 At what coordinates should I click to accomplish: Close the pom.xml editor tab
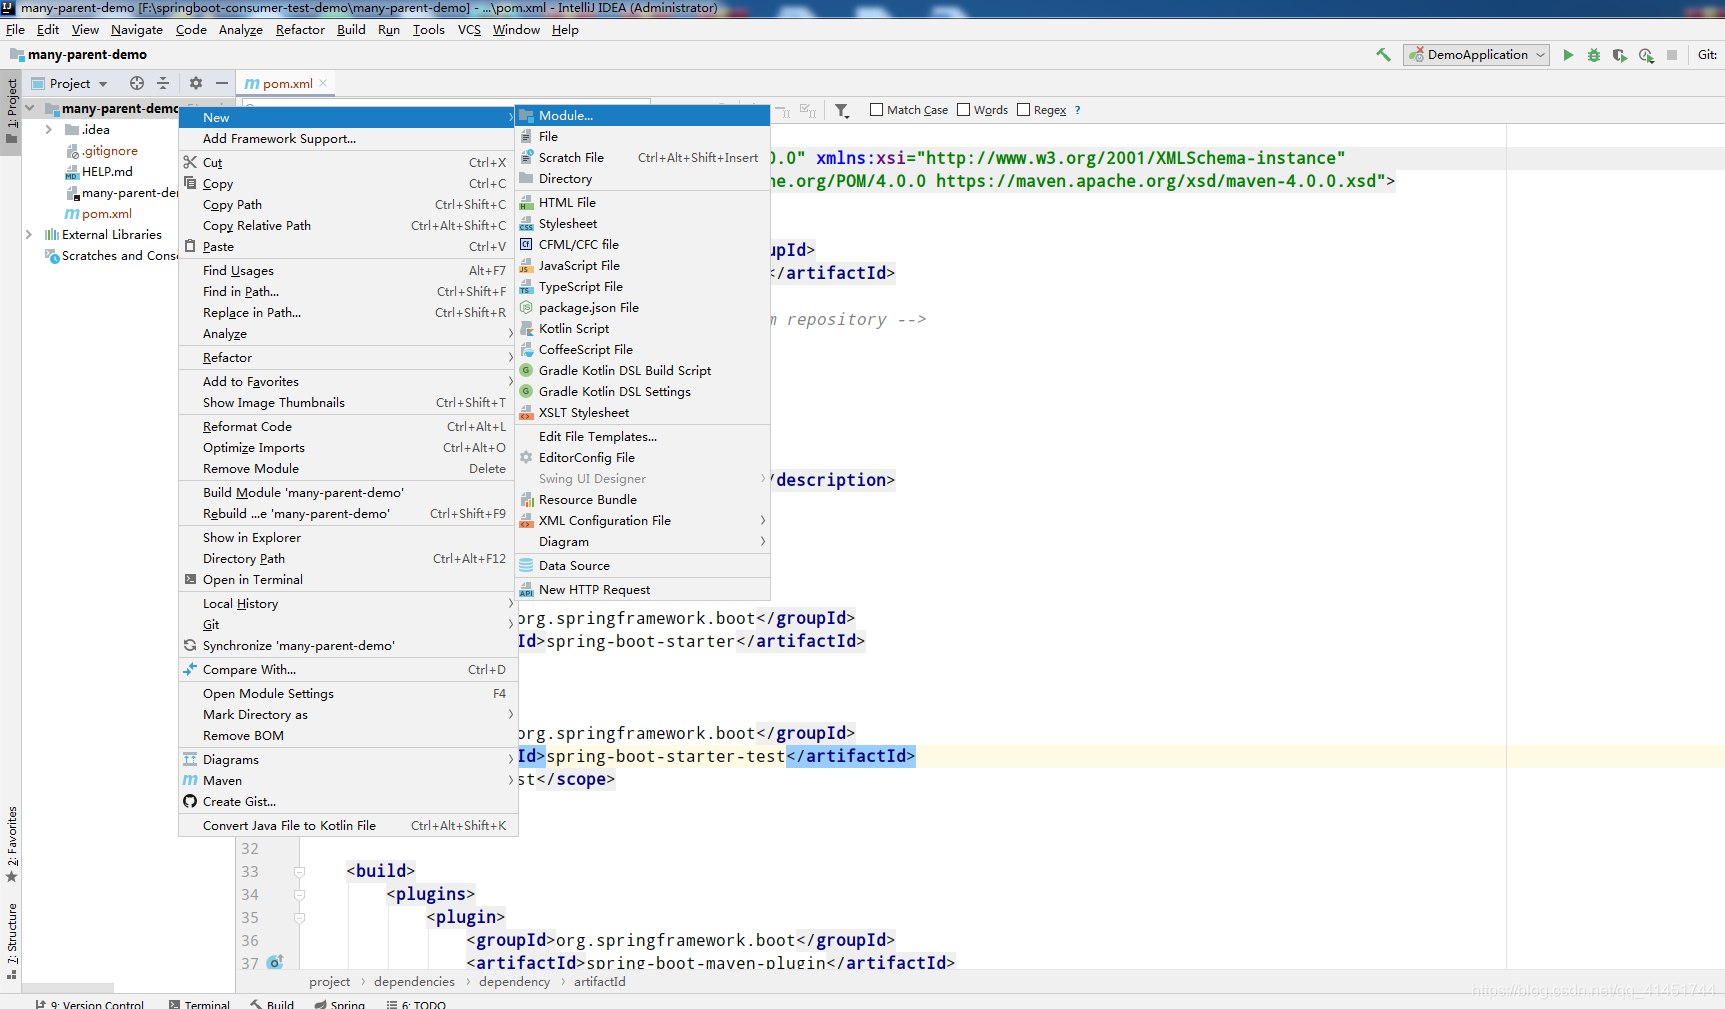click(323, 83)
